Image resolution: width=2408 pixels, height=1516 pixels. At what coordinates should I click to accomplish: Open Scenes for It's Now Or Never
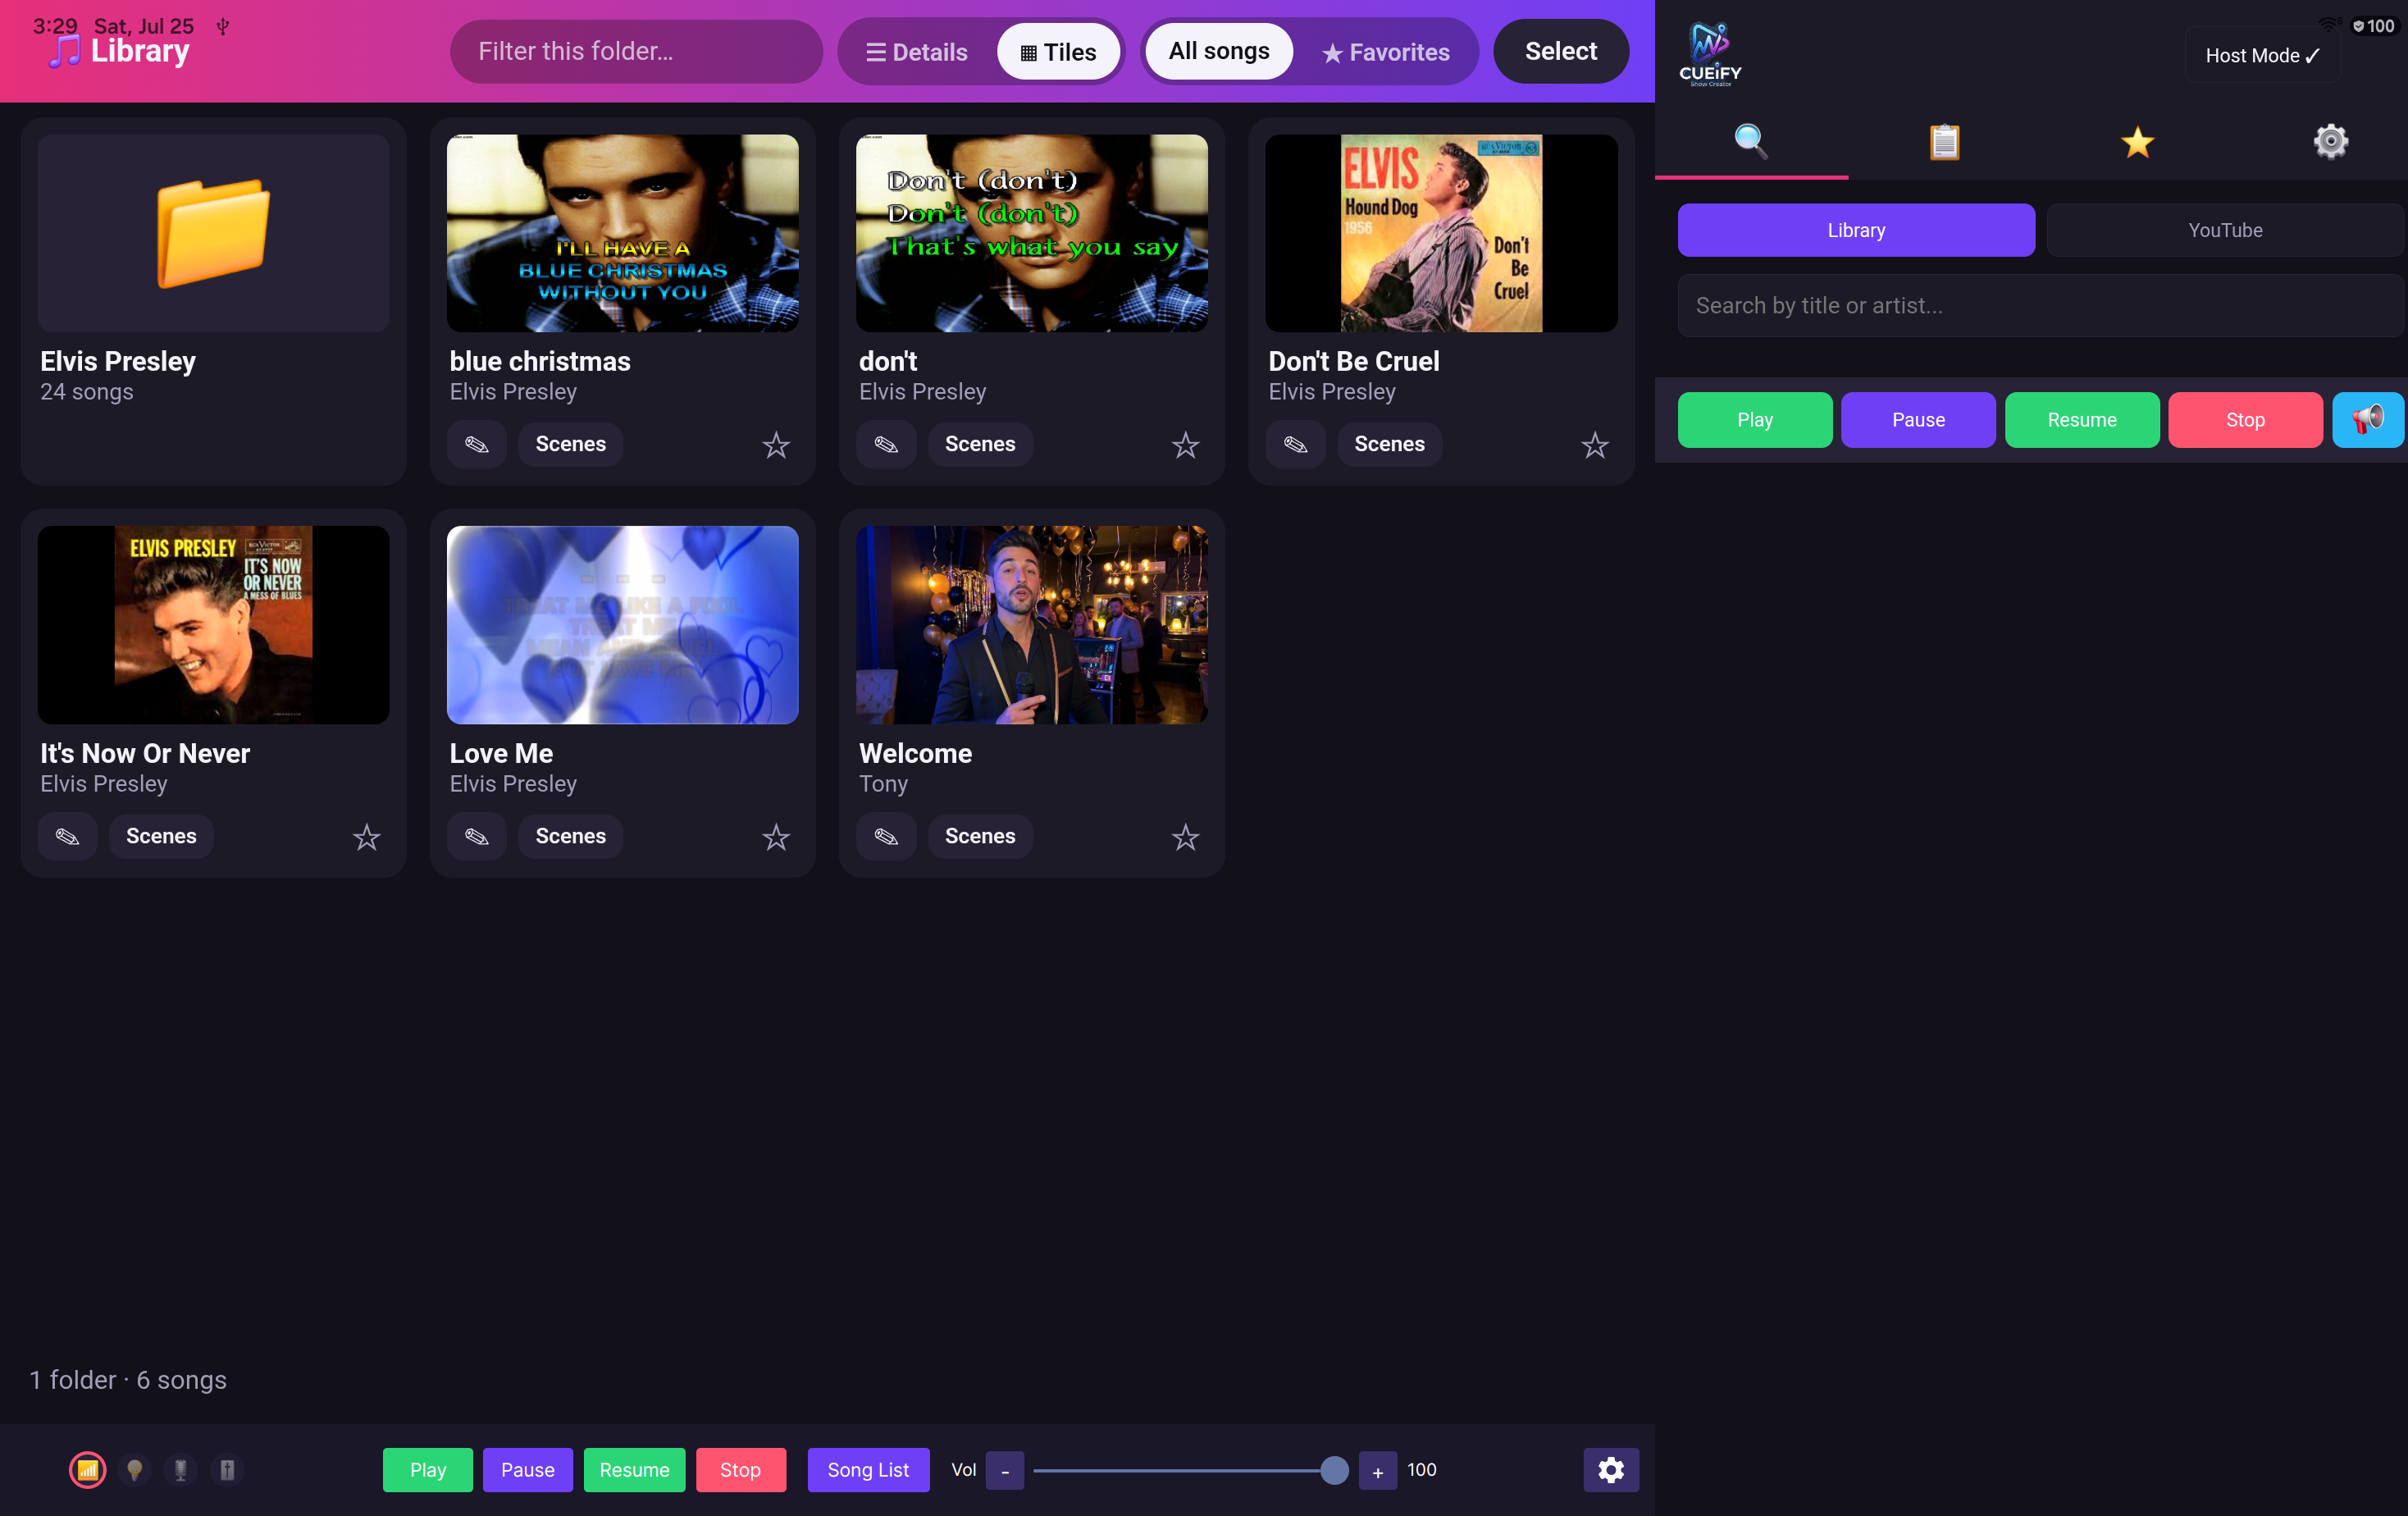point(161,836)
